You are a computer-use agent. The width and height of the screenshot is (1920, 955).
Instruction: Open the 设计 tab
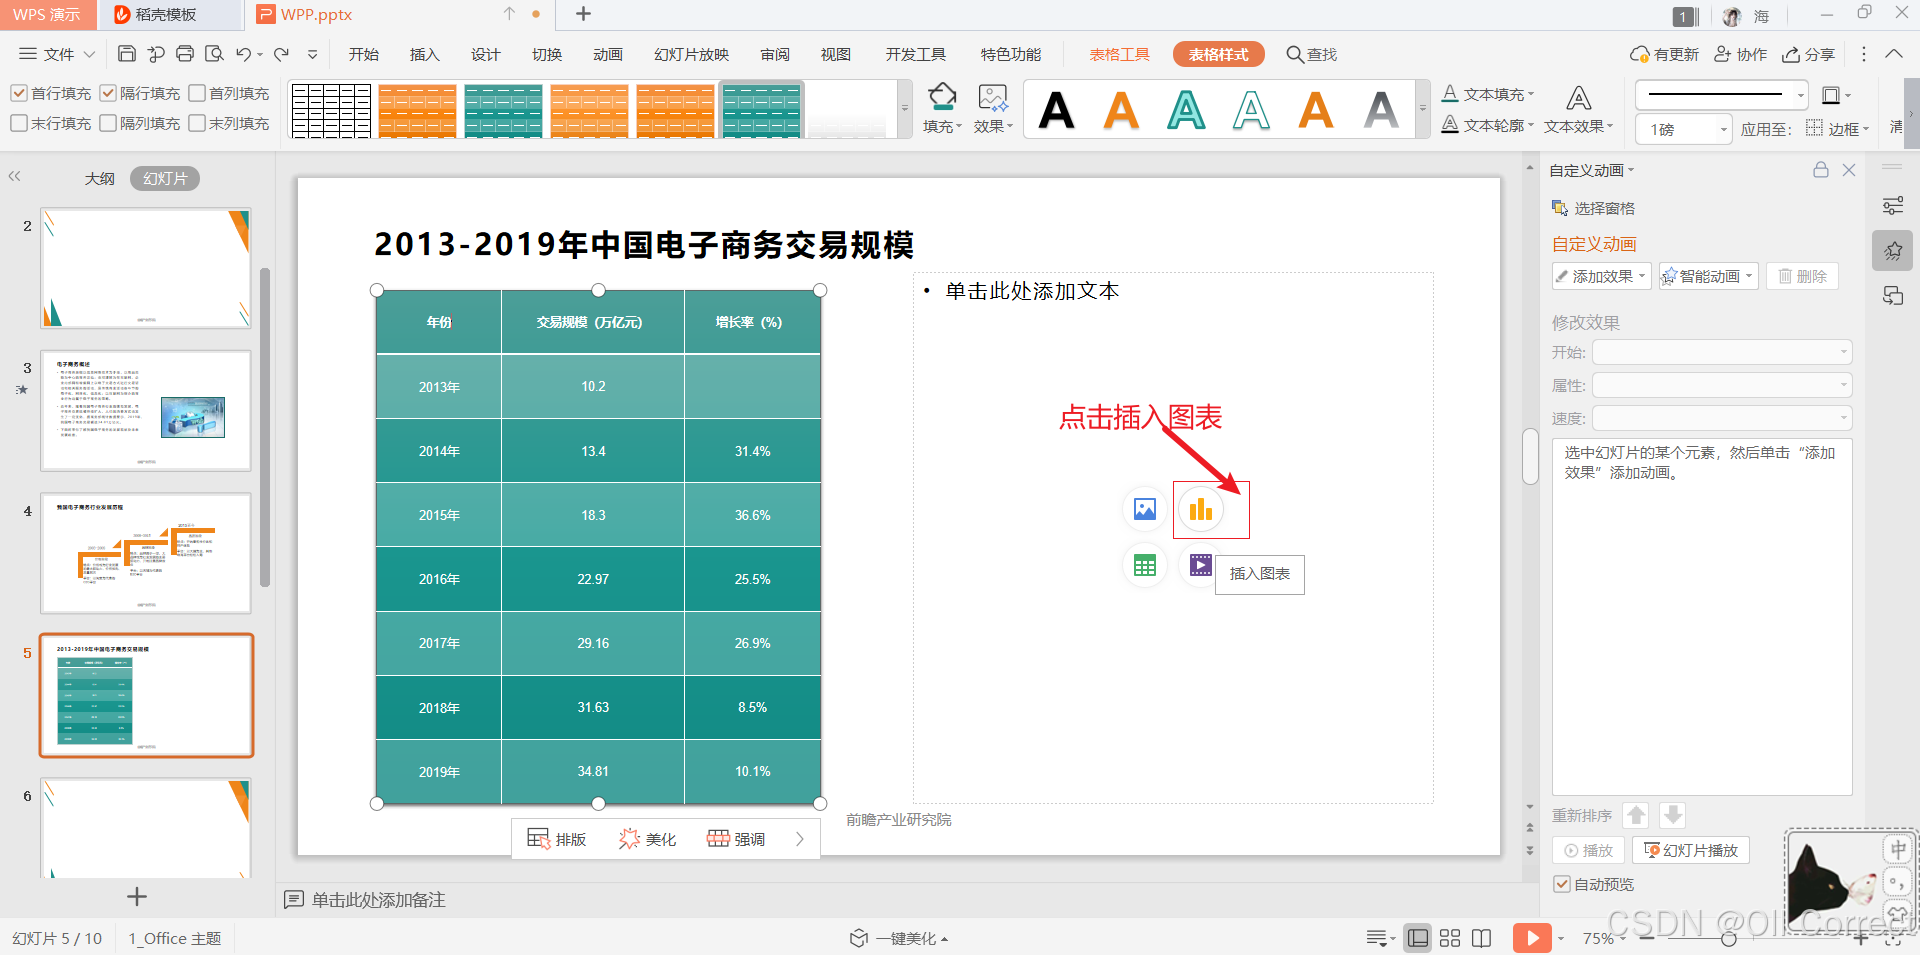(486, 54)
